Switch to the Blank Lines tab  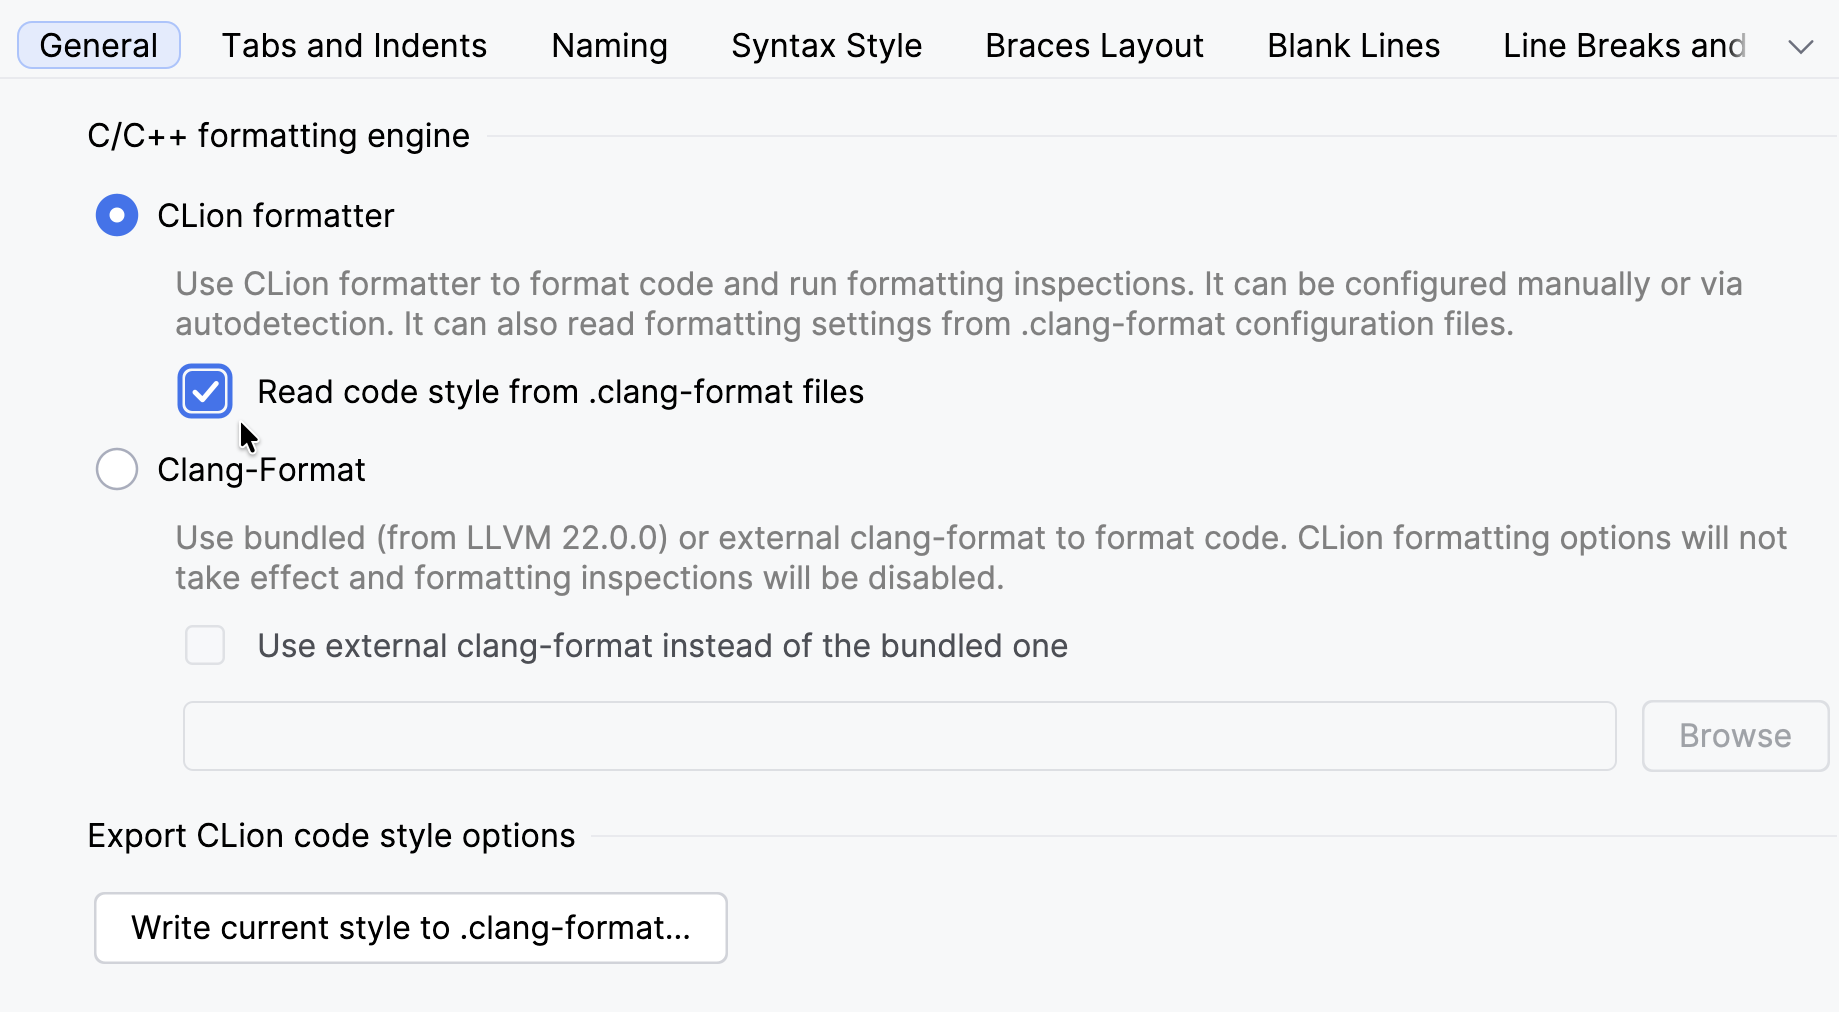[1353, 46]
